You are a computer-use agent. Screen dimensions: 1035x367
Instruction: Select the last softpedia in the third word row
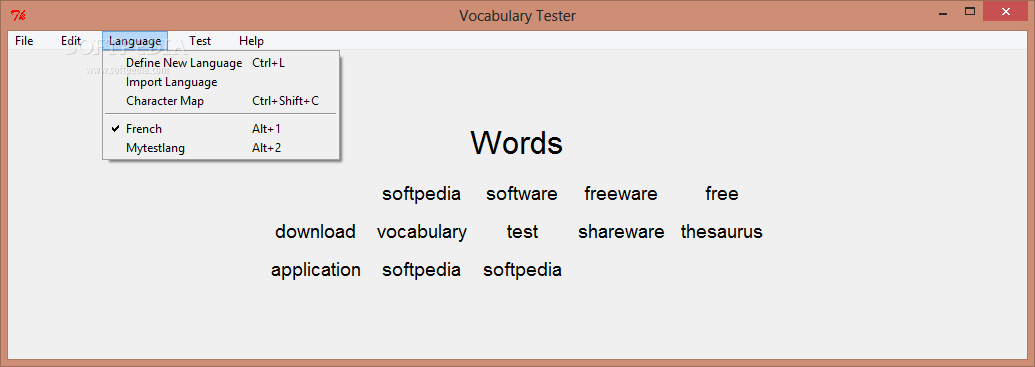(522, 270)
